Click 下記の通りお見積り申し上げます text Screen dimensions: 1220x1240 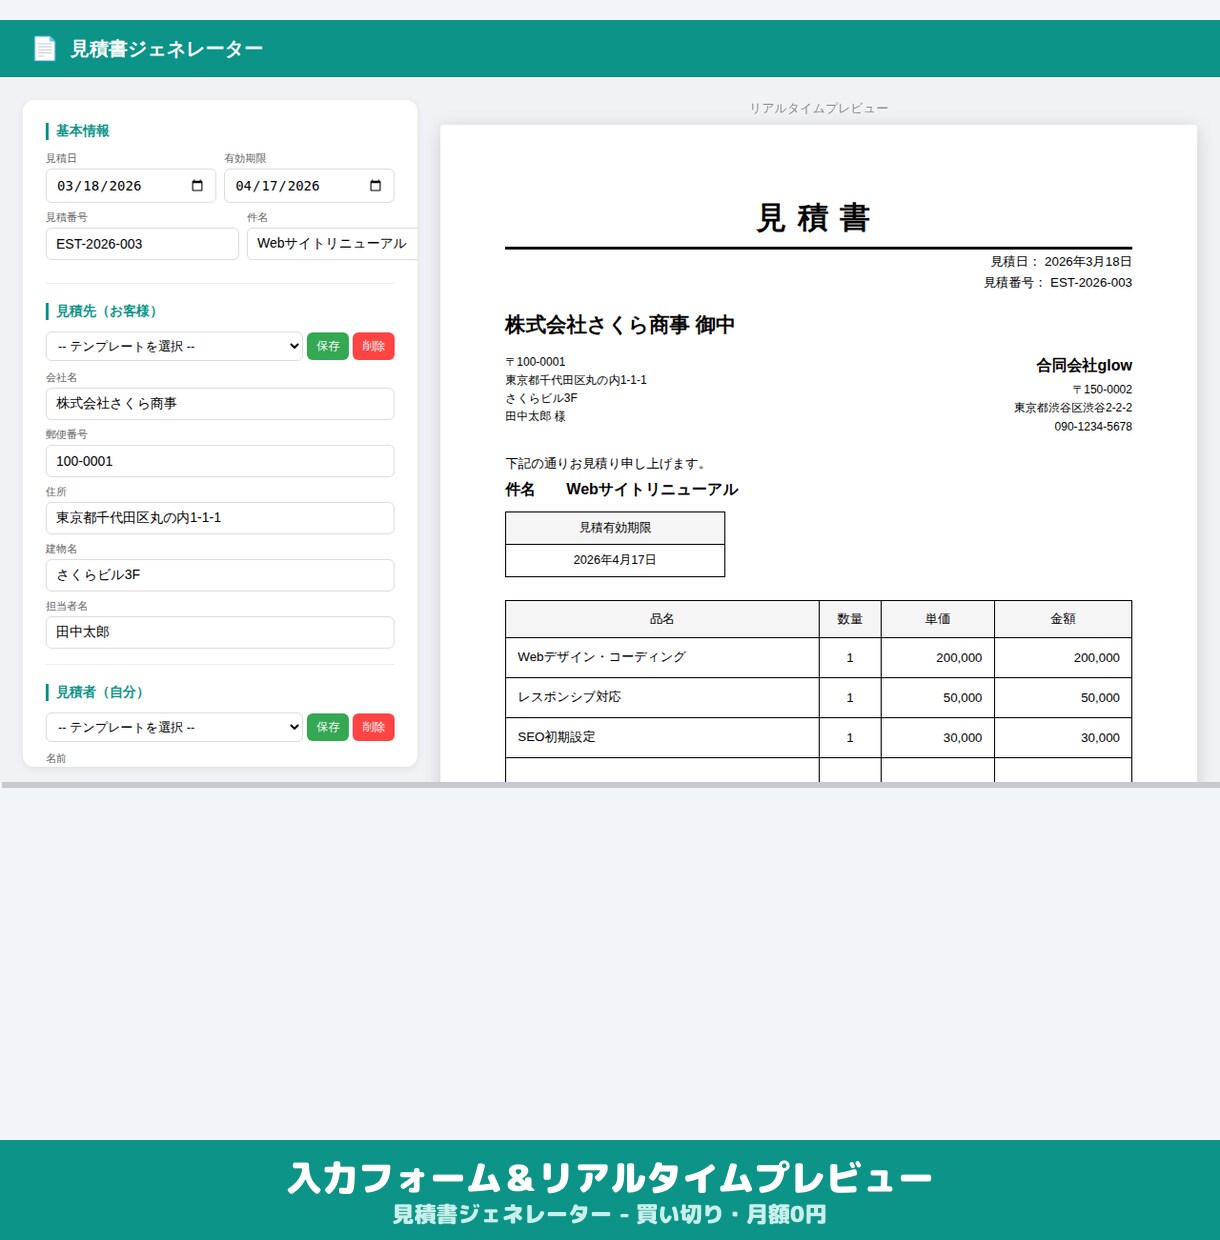tap(606, 464)
